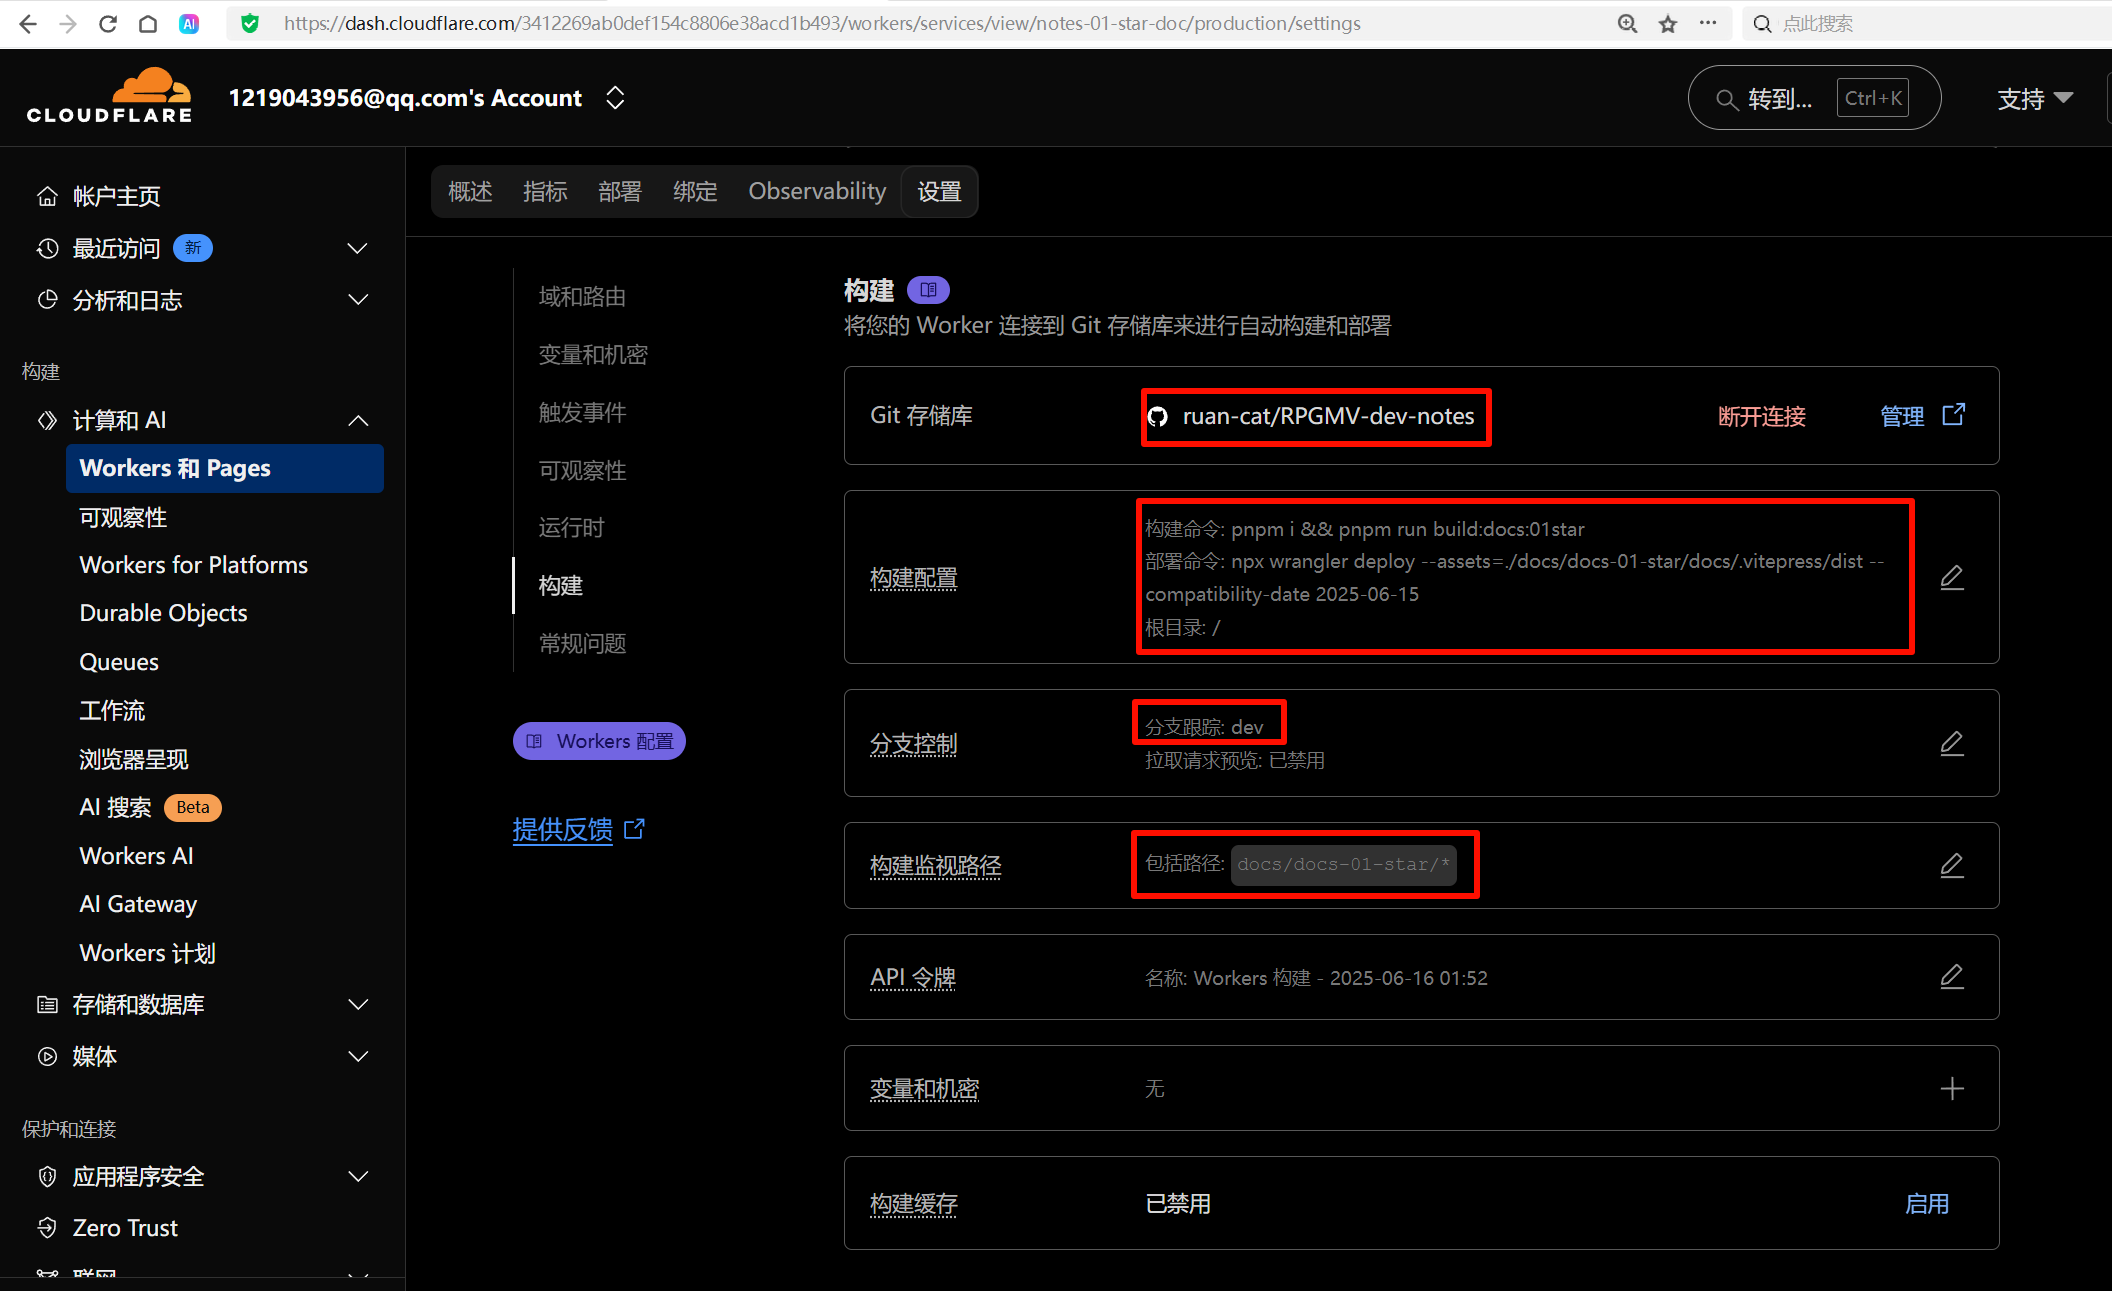2112x1291 pixels.
Task: Click the documentation book icon beside 构建 heading
Action: coord(928,290)
